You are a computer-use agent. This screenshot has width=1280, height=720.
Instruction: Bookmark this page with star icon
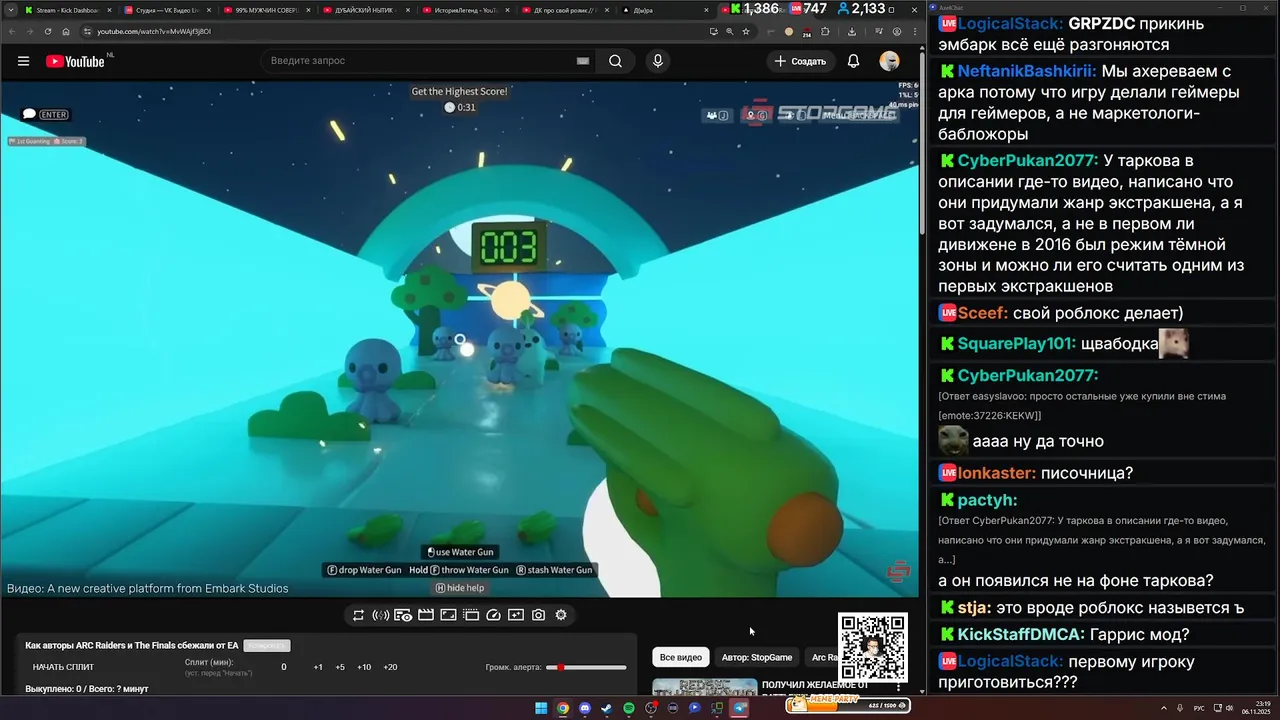746,31
